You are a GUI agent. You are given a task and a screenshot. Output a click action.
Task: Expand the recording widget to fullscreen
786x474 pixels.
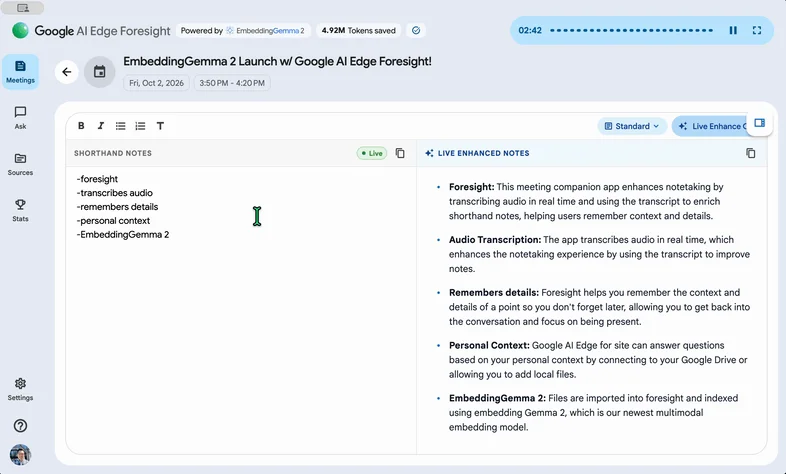pyautogui.click(x=757, y=31)
